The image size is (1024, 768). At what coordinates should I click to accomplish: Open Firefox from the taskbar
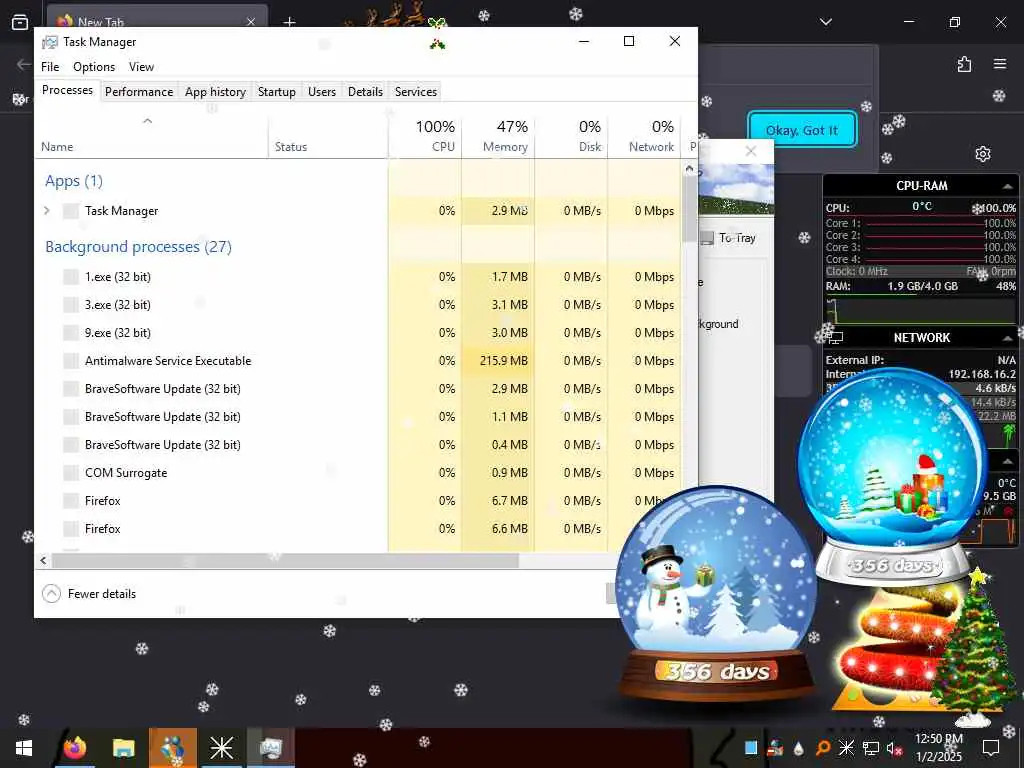coord(75,748)
